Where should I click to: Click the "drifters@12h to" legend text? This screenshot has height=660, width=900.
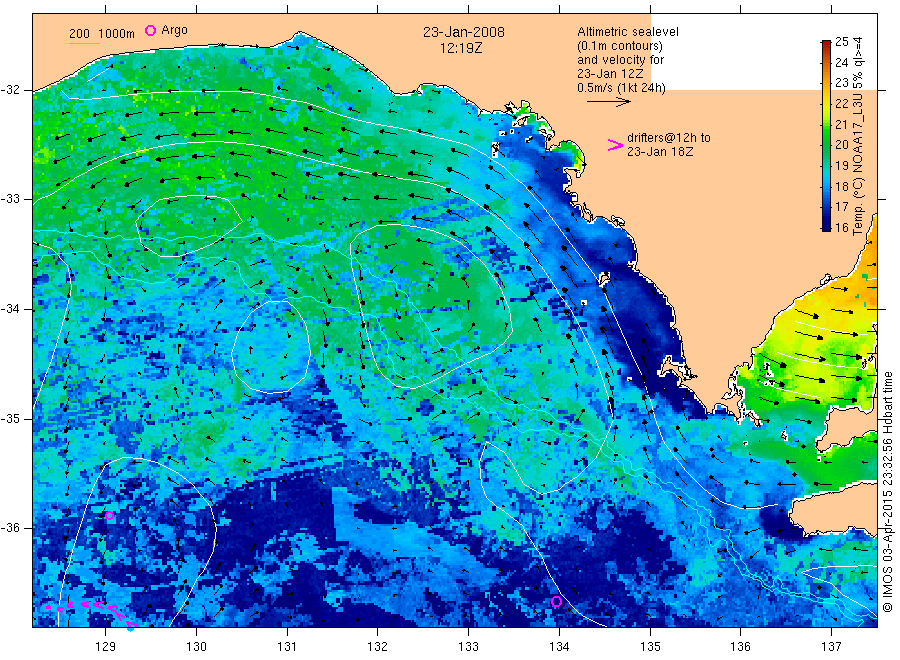pyautogui.click(x=669, y=138)
